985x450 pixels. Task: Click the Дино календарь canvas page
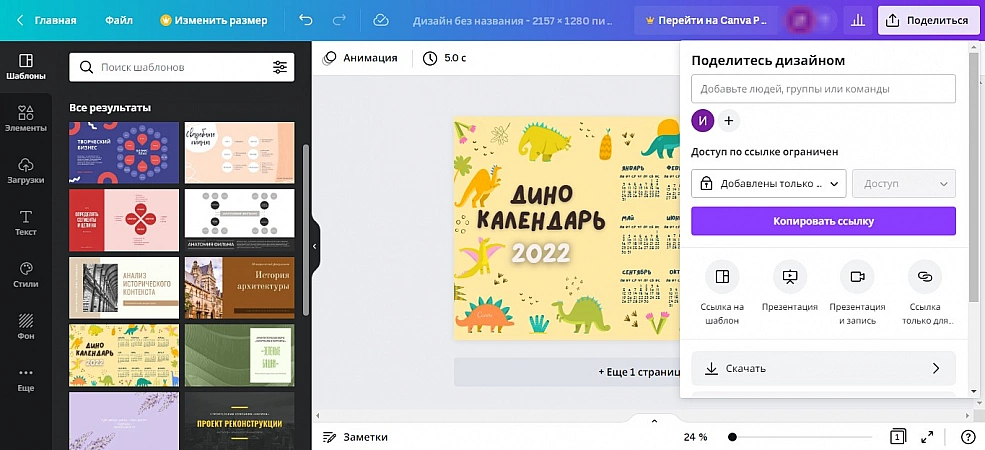(567, 228)
